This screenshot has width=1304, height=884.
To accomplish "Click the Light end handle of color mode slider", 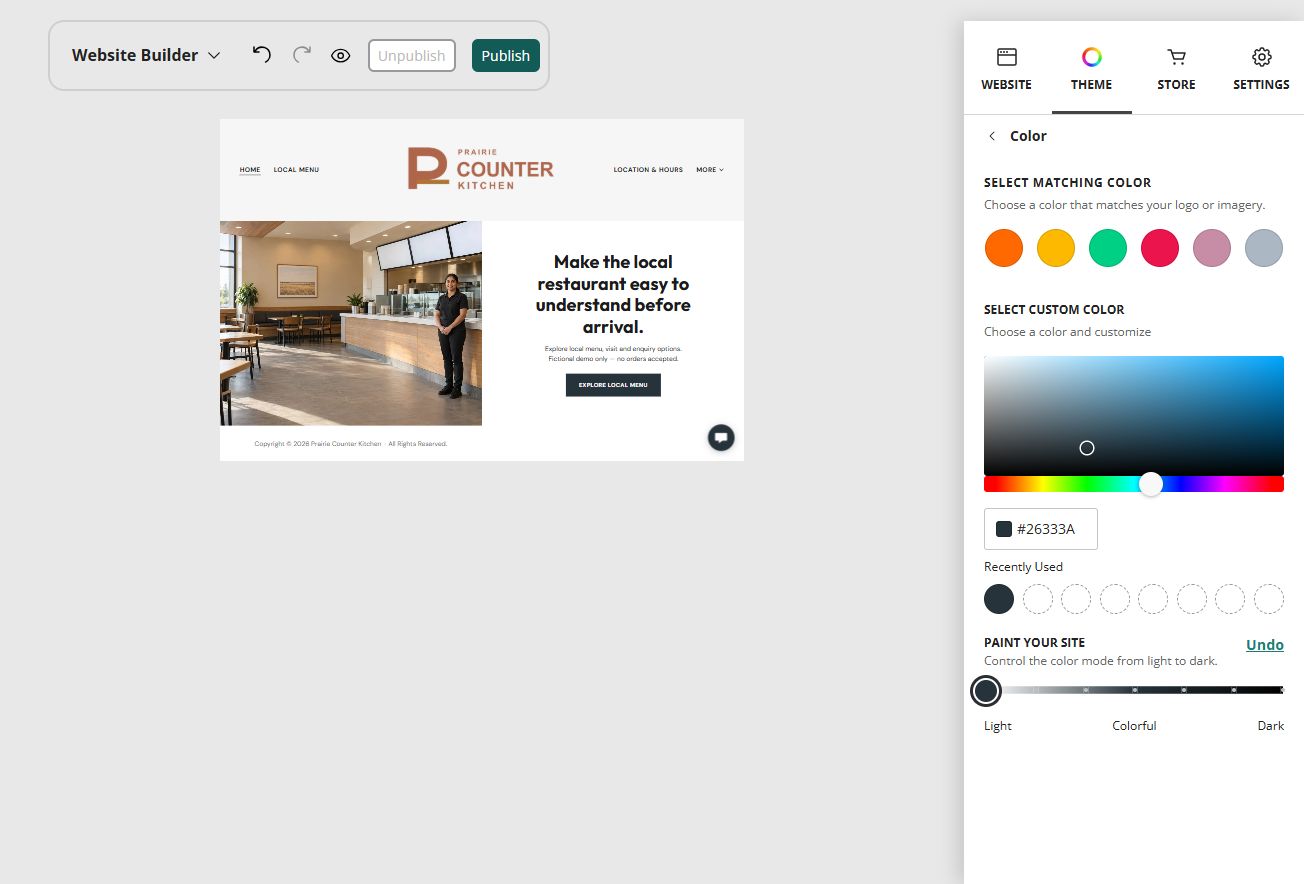I will pyautogui.click(x=986, y=690).
